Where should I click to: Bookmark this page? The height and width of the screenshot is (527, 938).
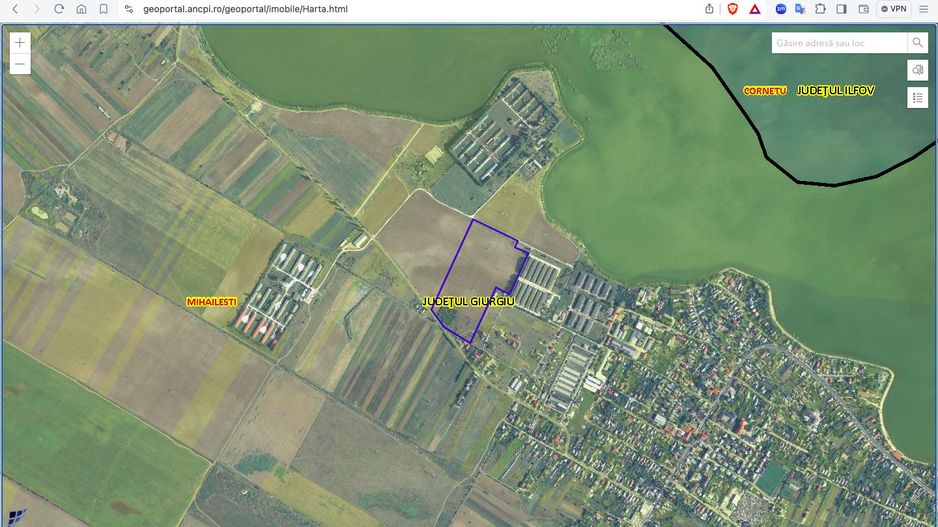(103, 9)
